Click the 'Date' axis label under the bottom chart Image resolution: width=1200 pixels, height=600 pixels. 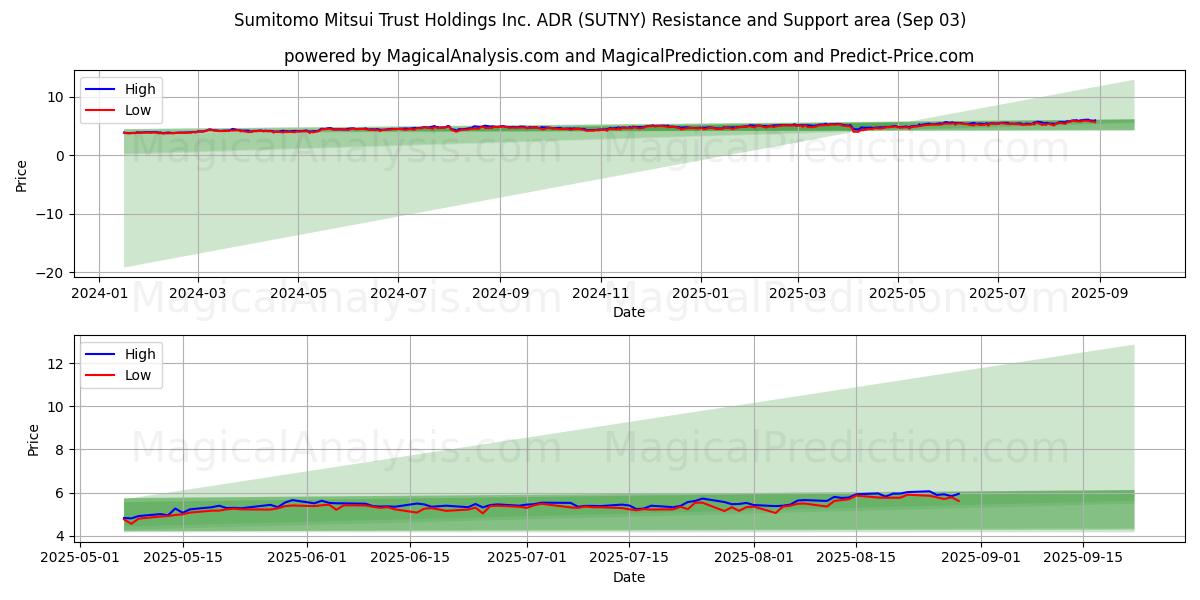629,577
